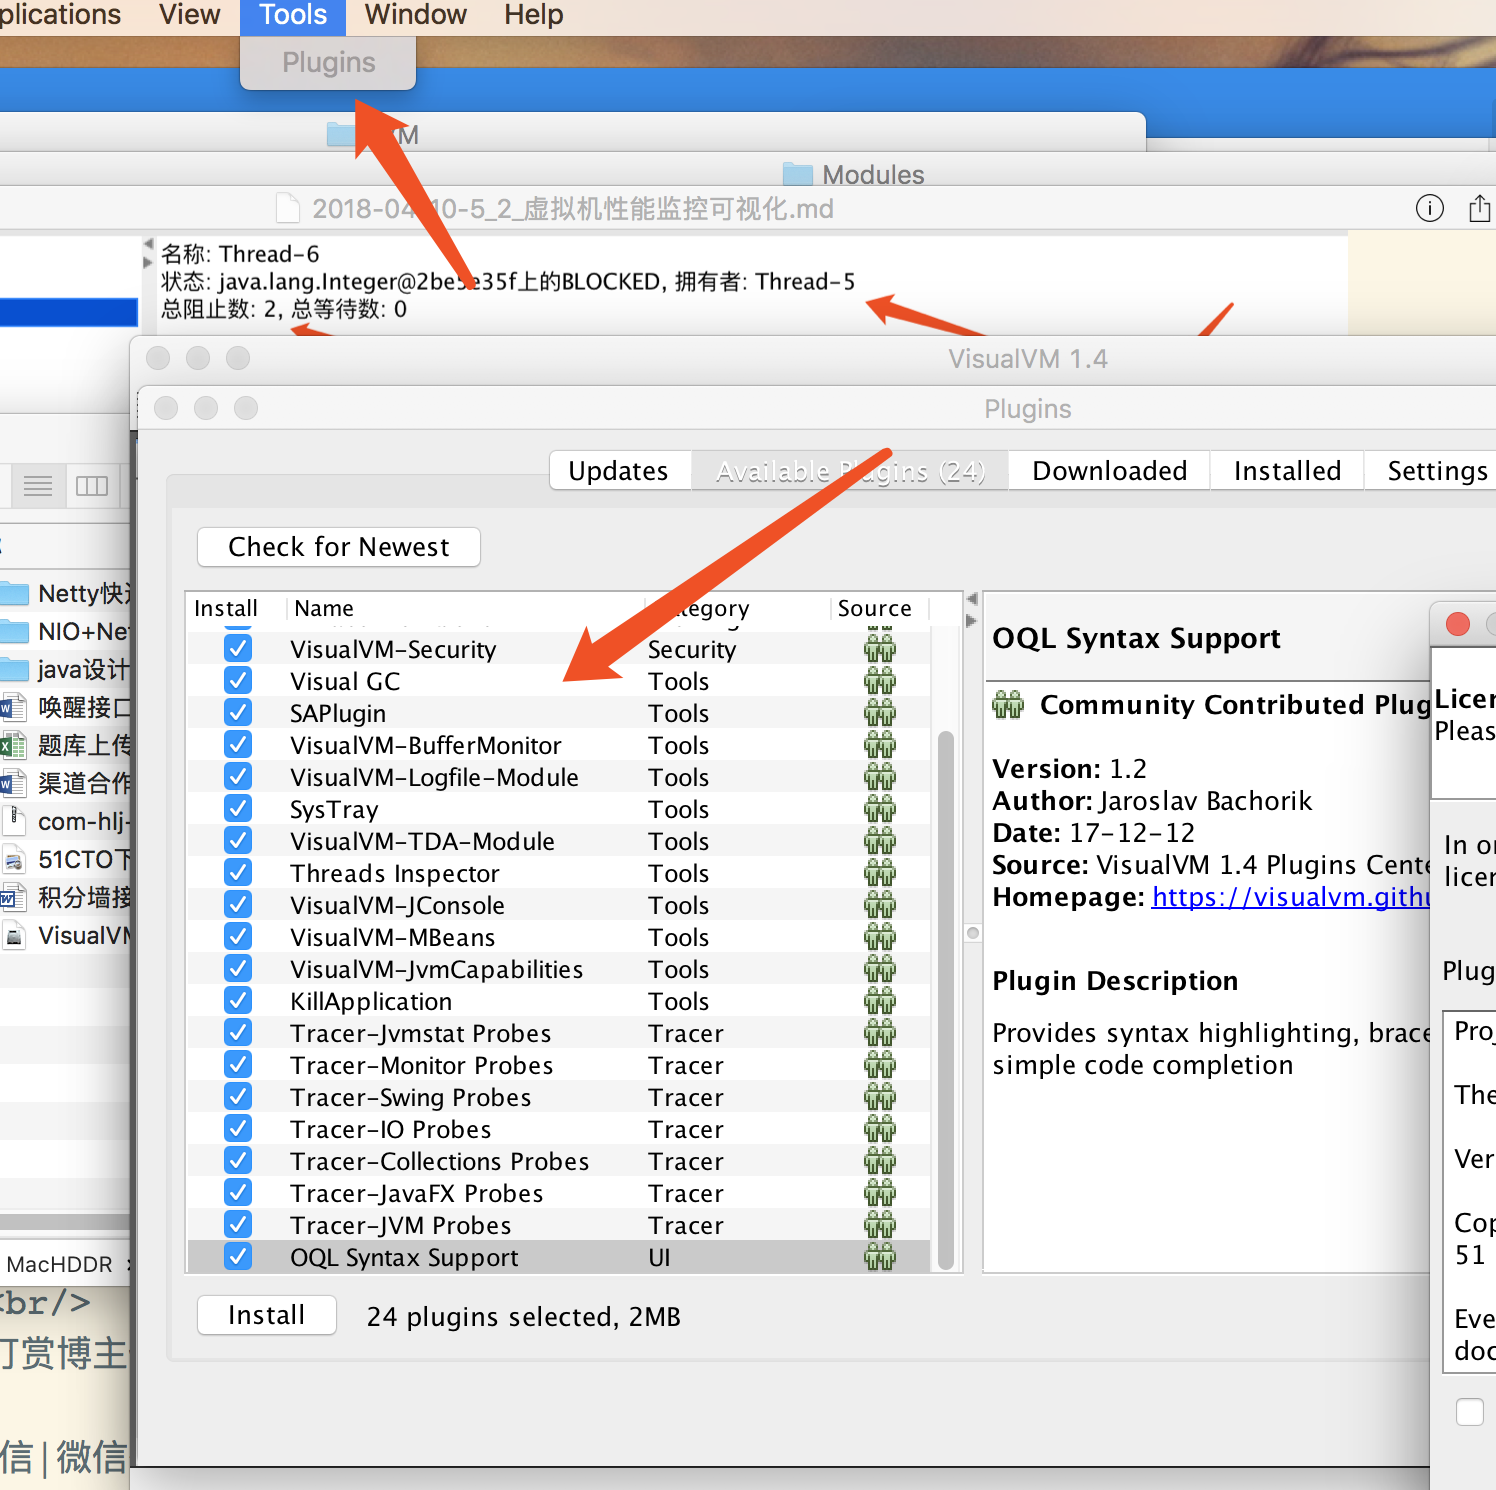This screenshot has width=1496, height=1490.
Task: Close the license dialog with red button
Action: (1458, 624)
